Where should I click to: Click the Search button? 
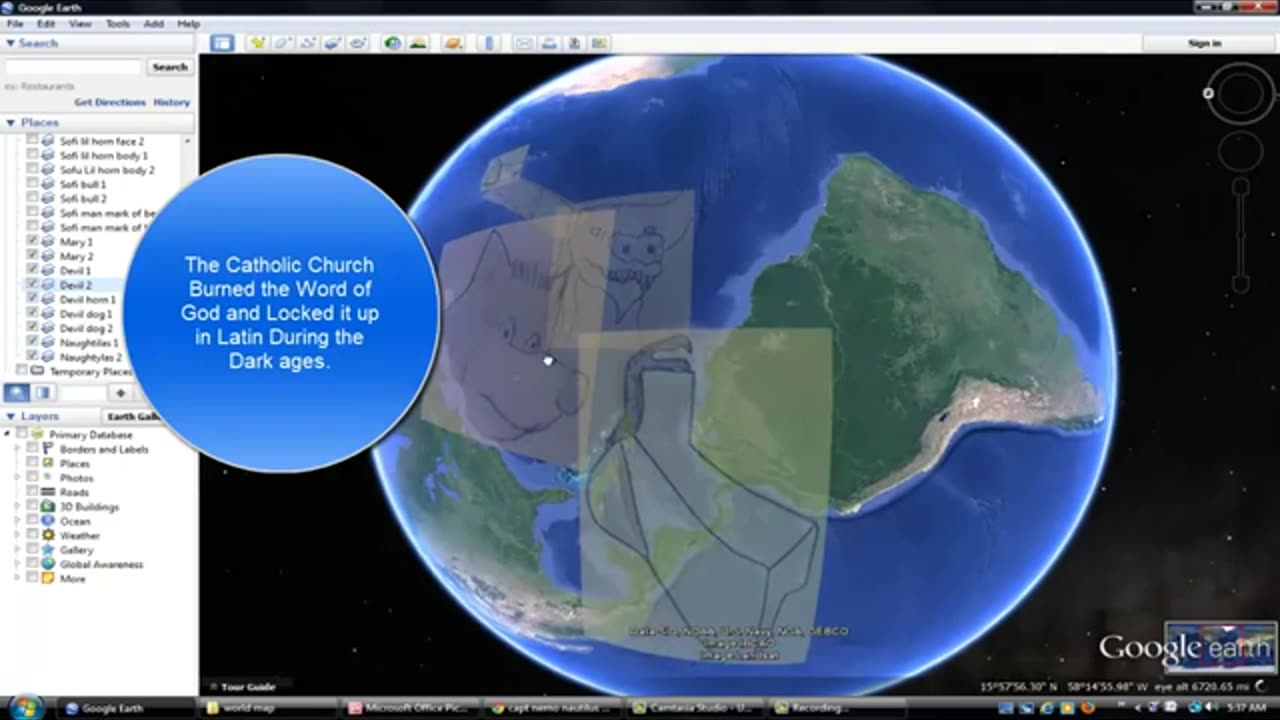point(169,67)
